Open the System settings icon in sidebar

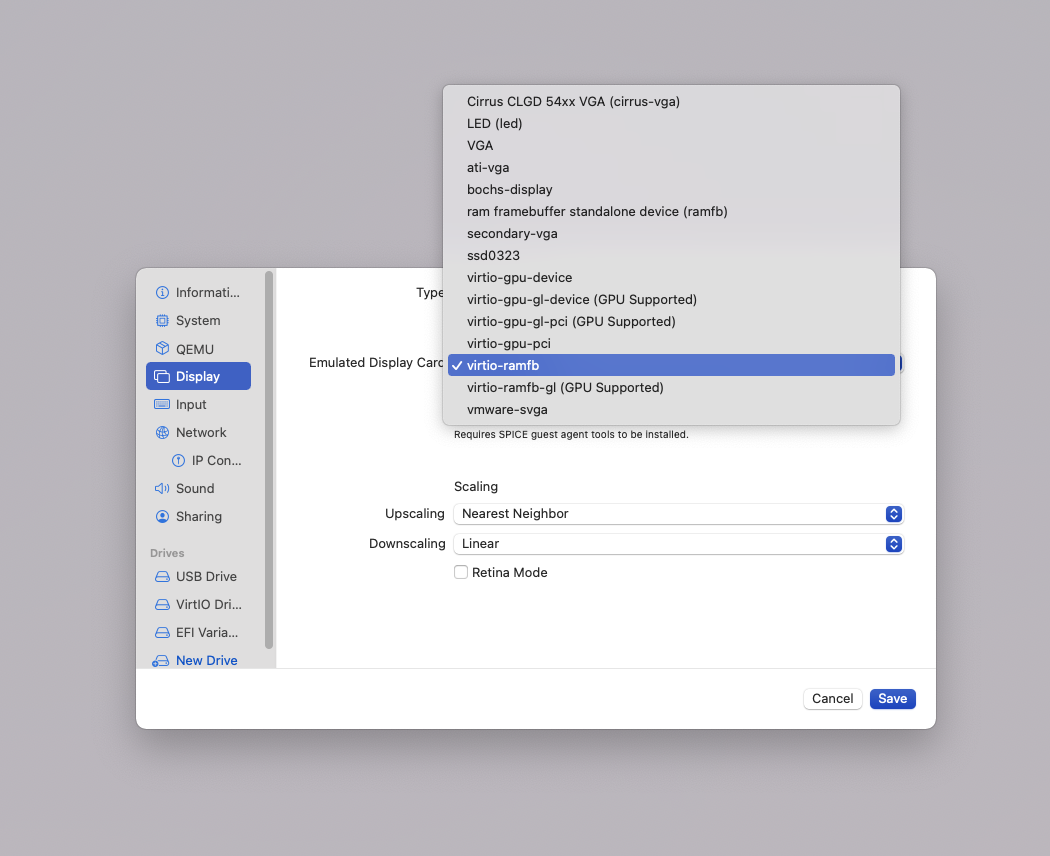161,320
